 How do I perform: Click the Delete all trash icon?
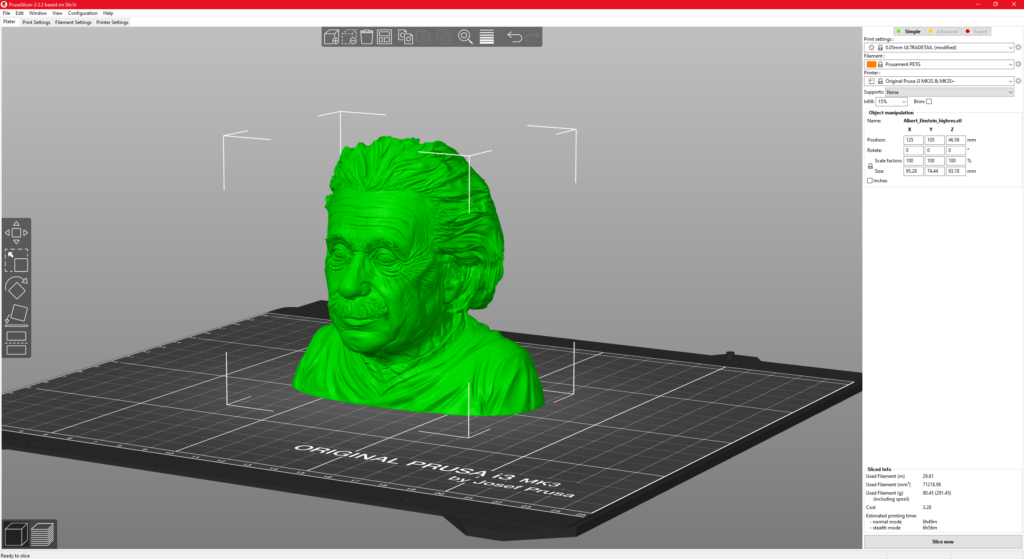pyautogui.click(x=367, y=37)
